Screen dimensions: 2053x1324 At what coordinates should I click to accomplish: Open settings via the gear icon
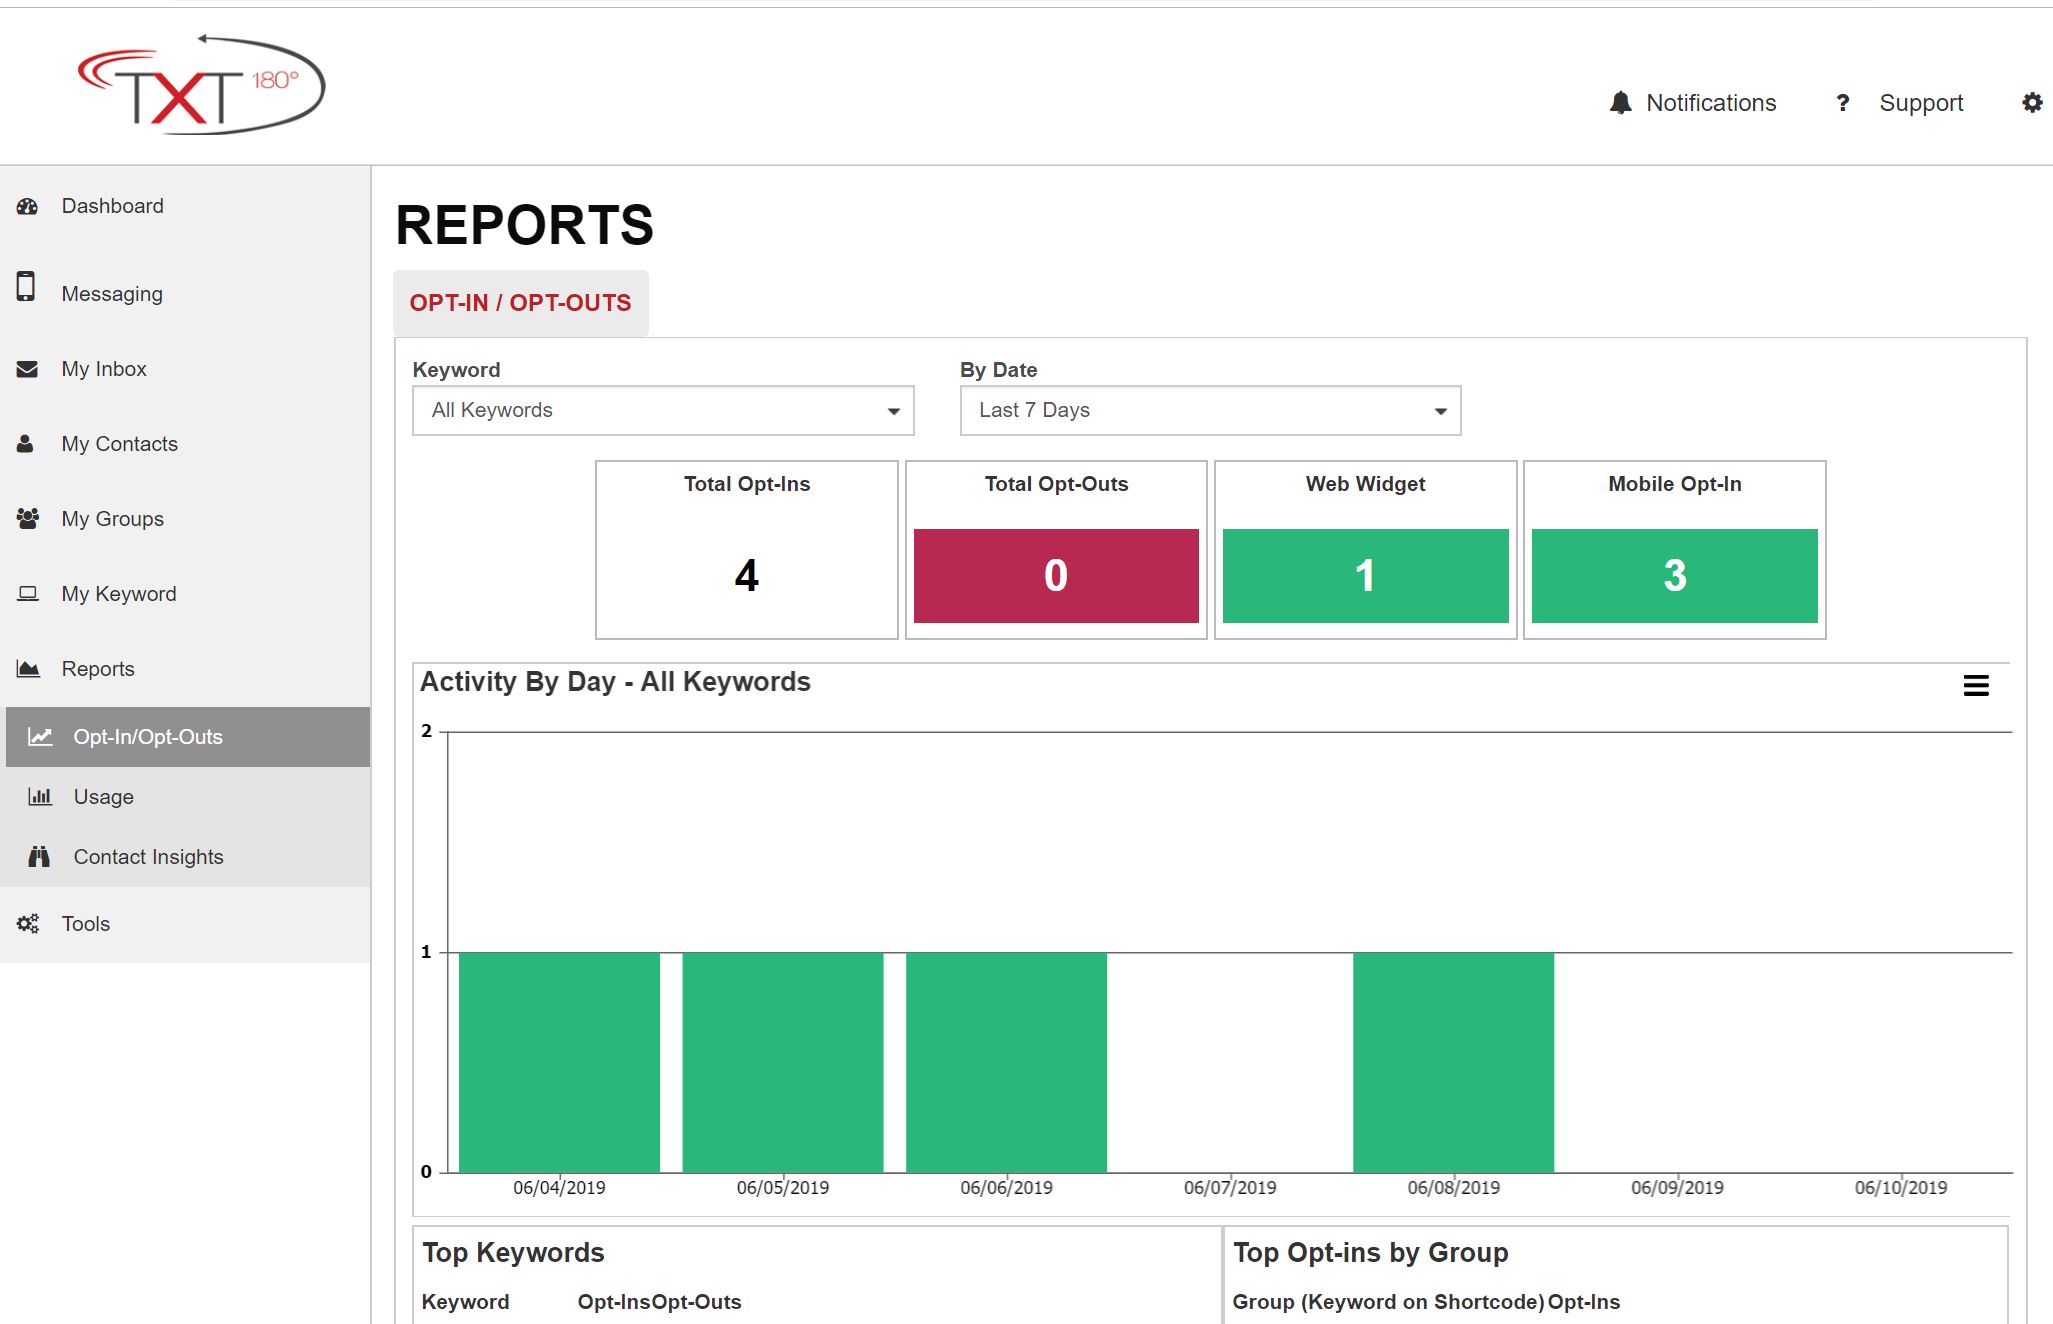point(2031,103)
